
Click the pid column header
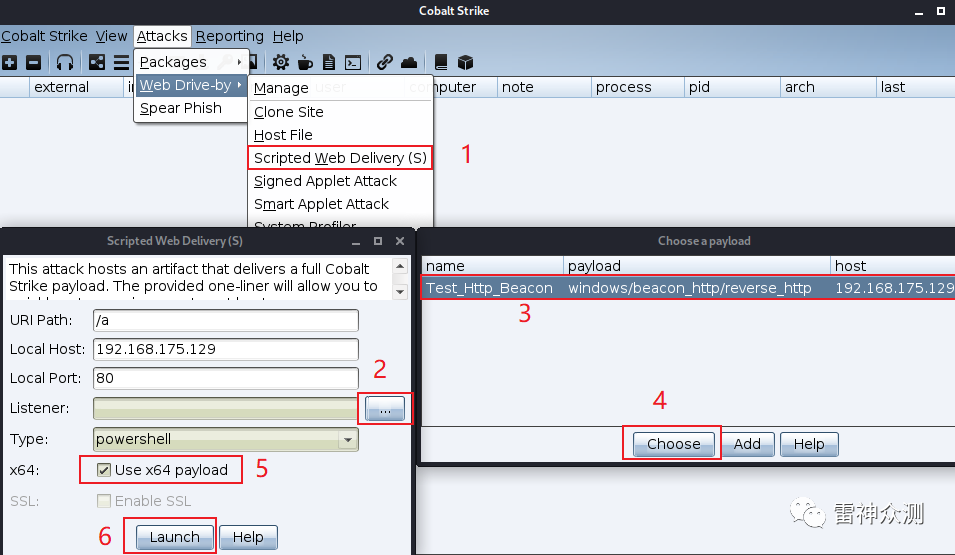pos(733,87)
